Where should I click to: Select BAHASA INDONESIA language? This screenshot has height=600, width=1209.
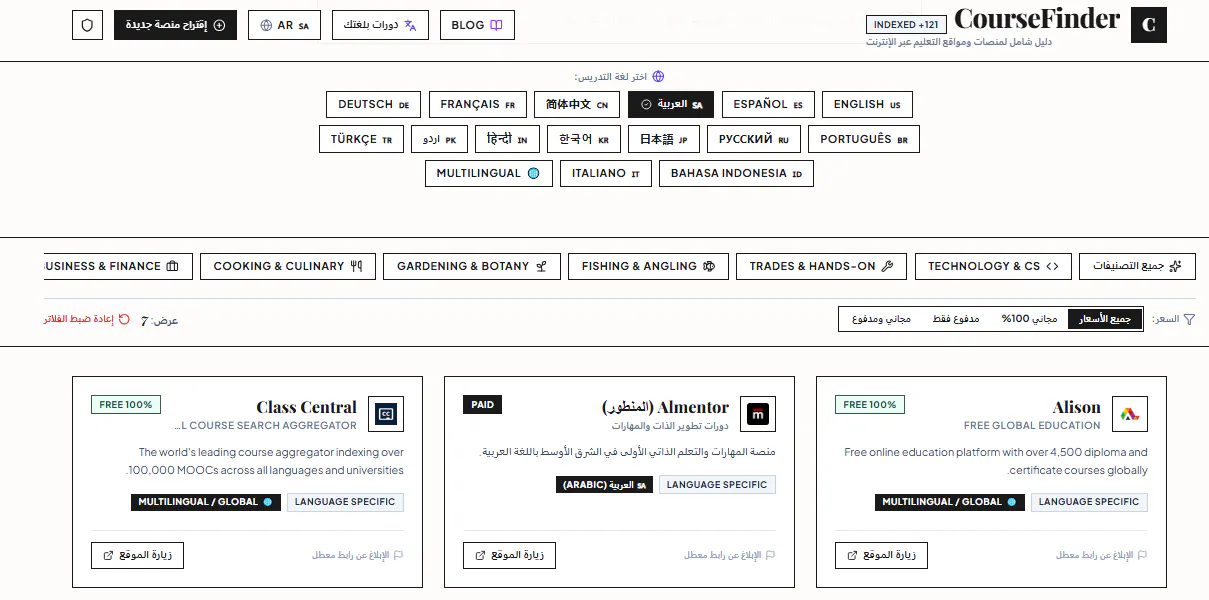[x=736, y=173]
